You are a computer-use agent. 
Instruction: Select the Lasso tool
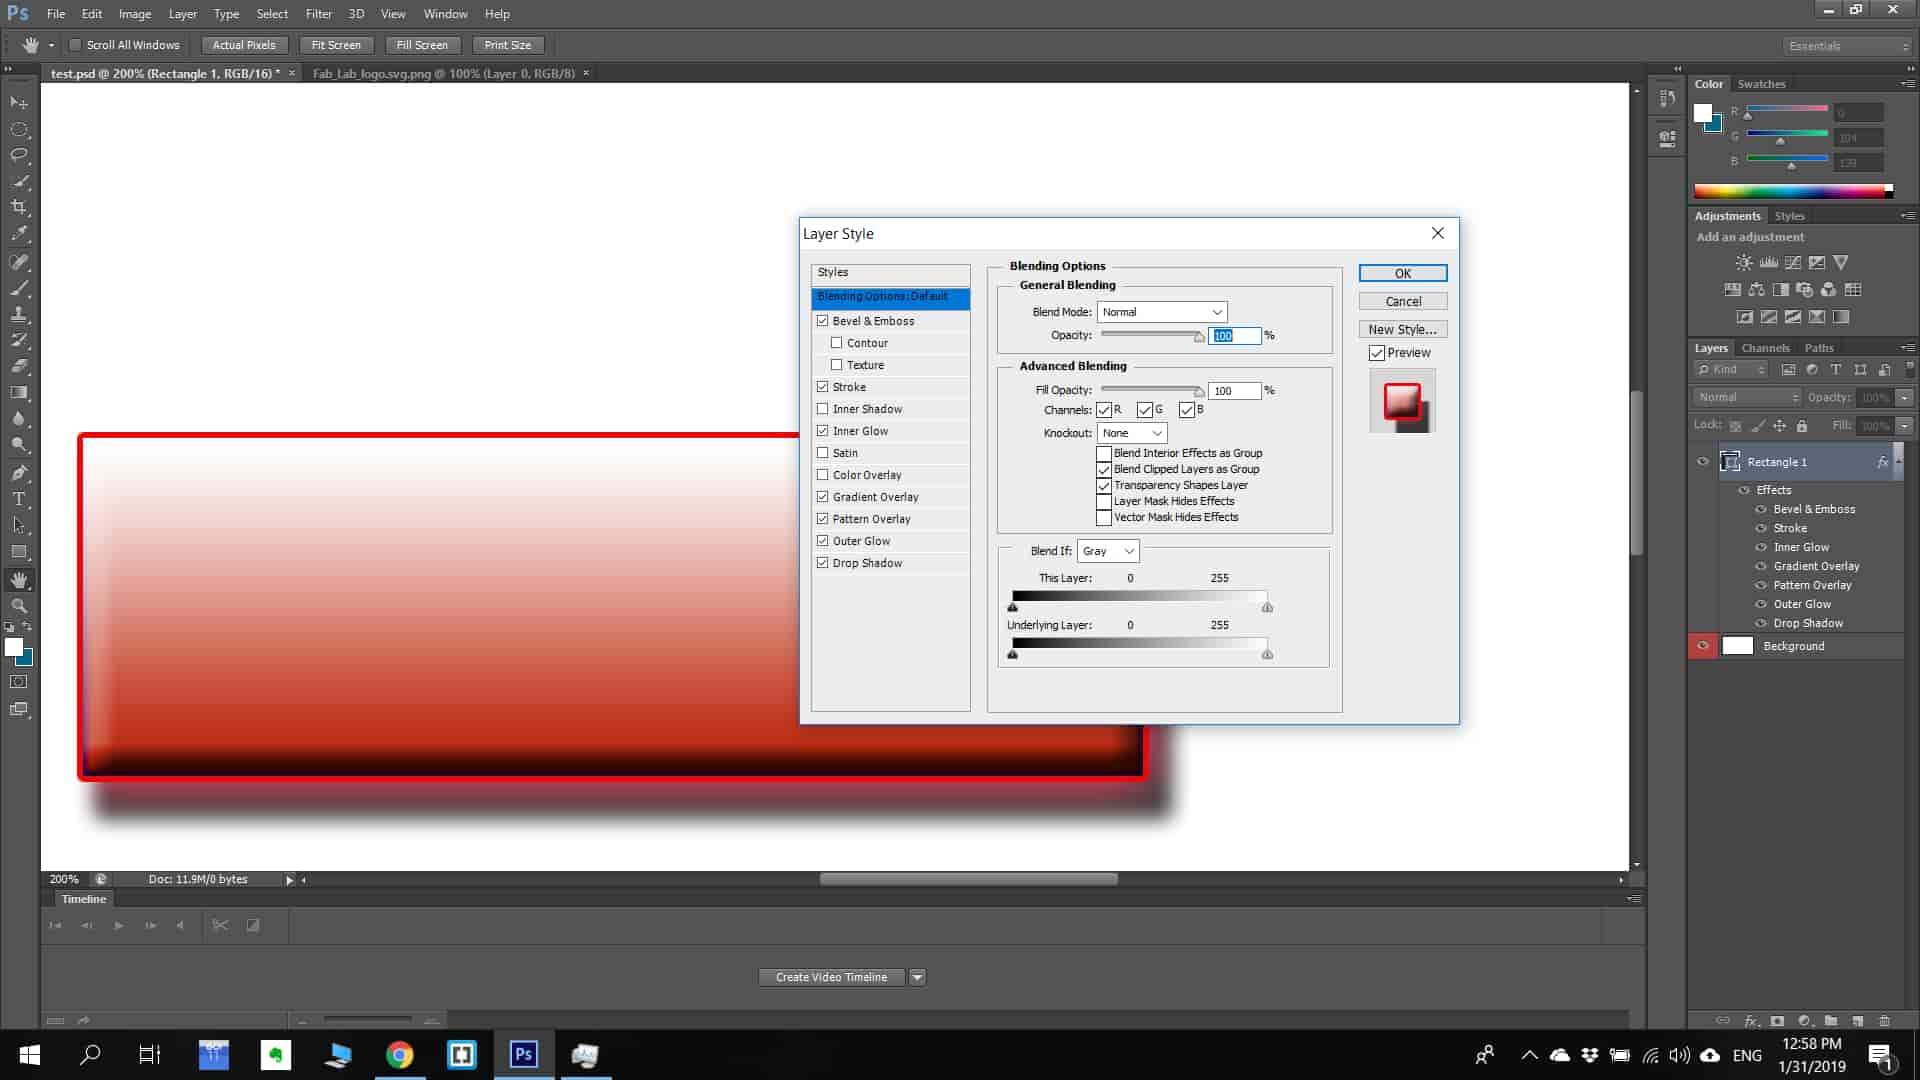point(19,155)
